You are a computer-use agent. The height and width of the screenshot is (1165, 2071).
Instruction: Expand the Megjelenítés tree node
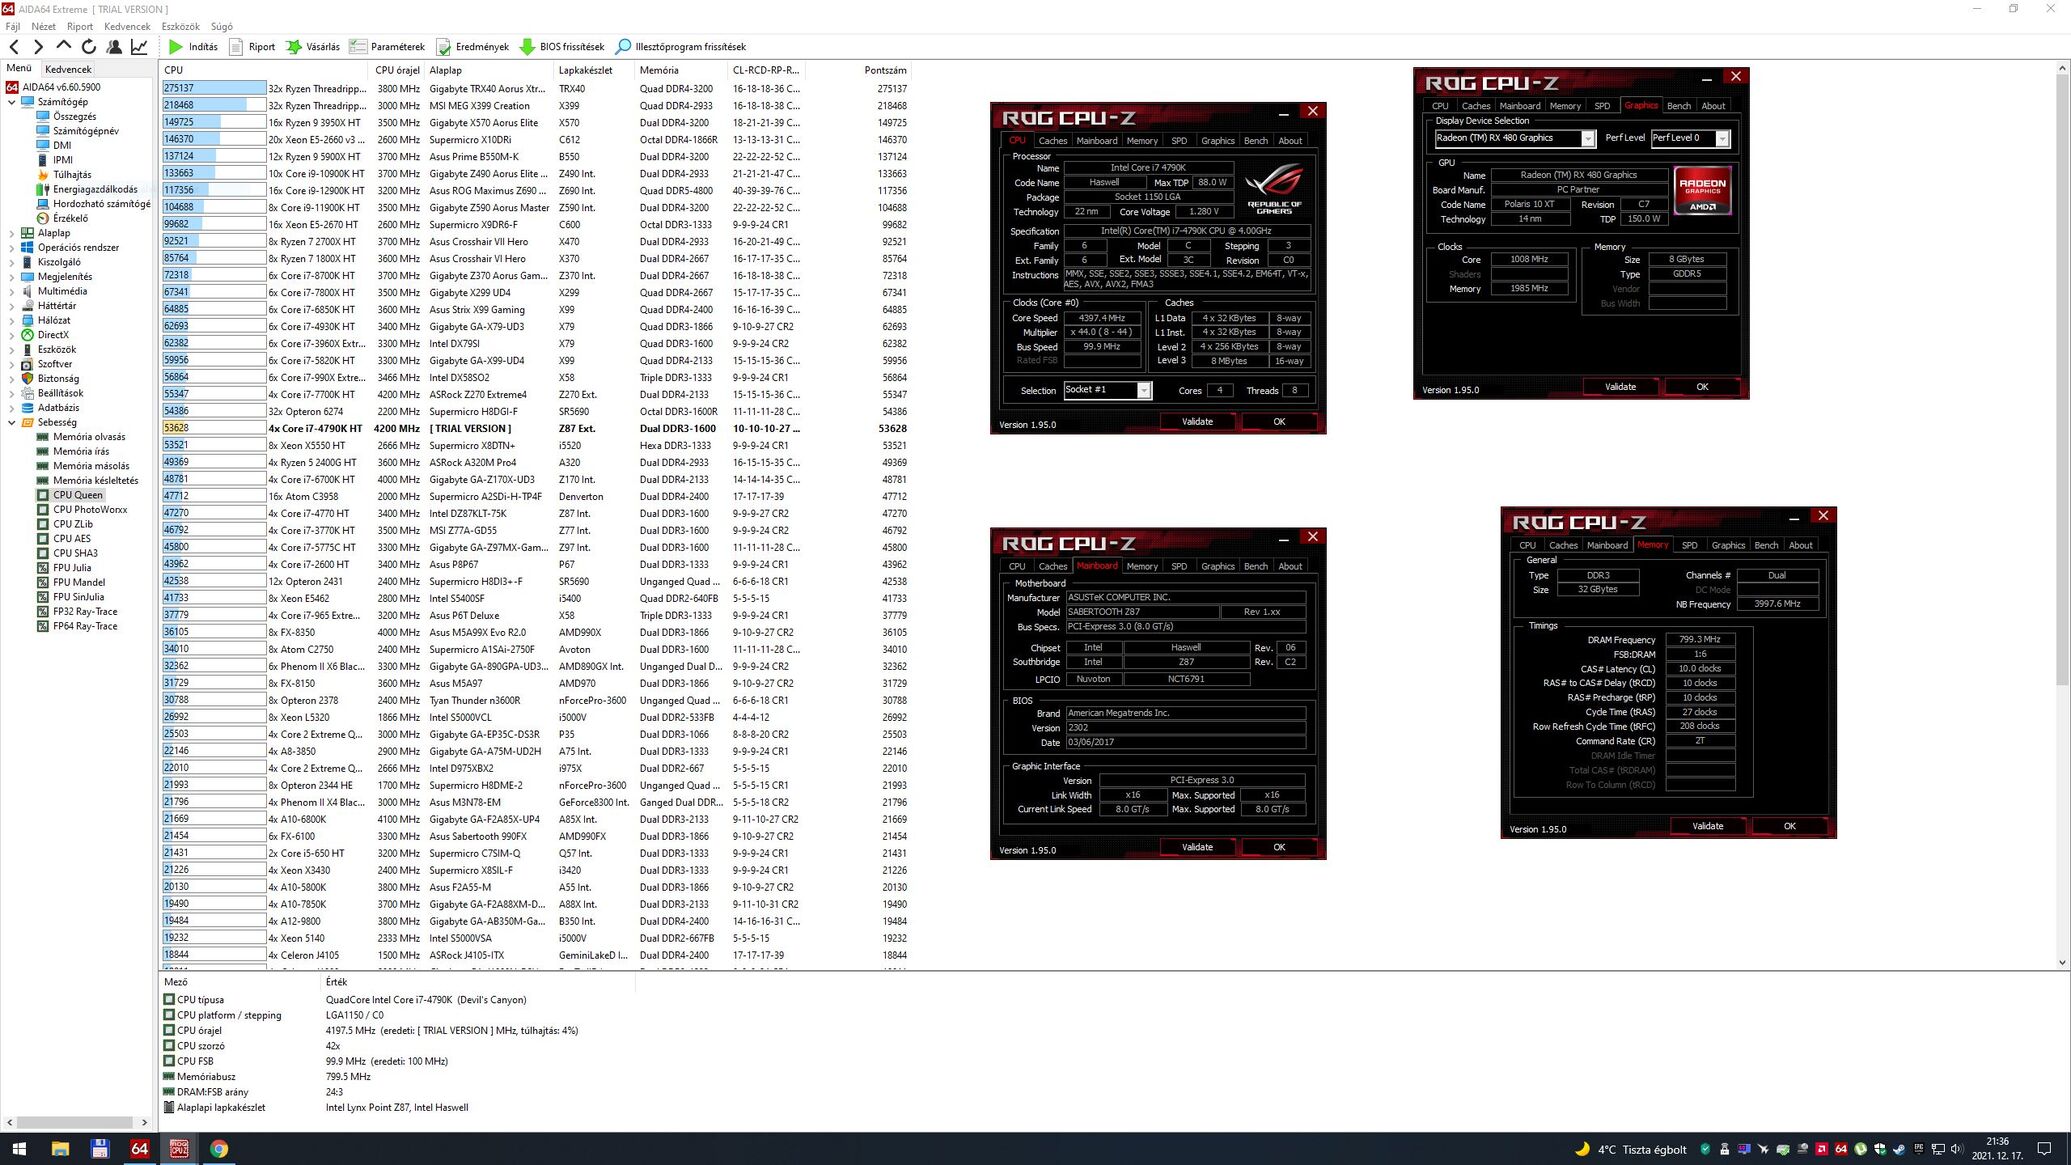[x=11, y=277]
